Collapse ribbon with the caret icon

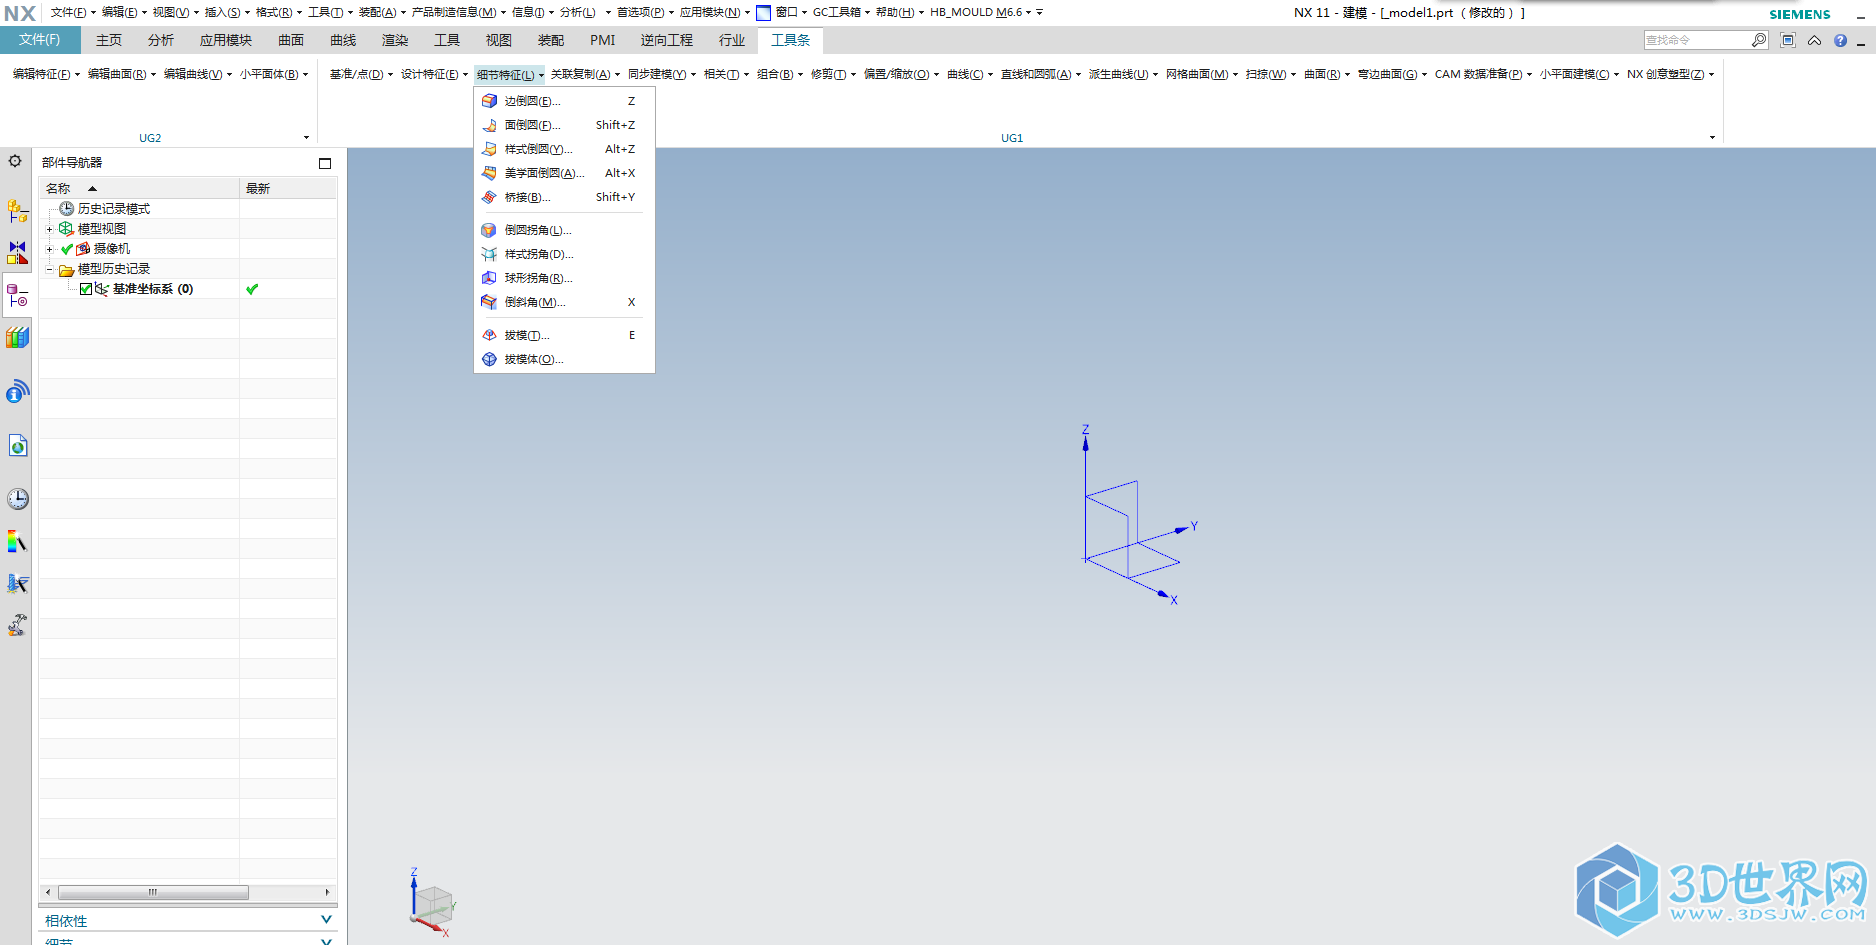pos(1814,41)
